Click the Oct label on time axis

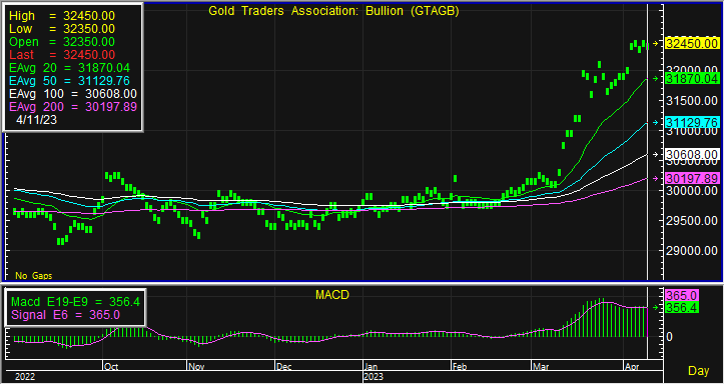pyautogui.click(x=111, y=367)
